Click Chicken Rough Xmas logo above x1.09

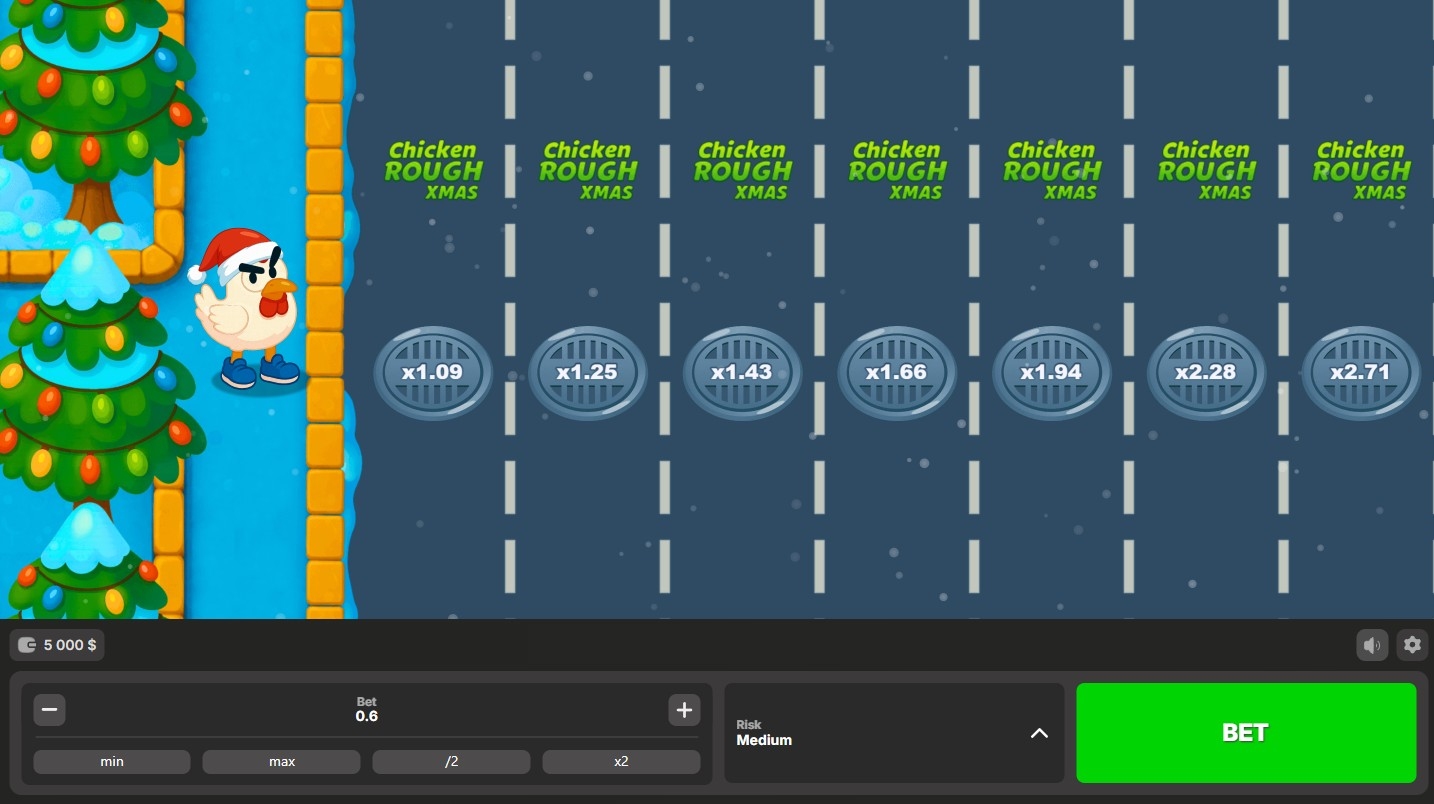(x=433, y=170)
